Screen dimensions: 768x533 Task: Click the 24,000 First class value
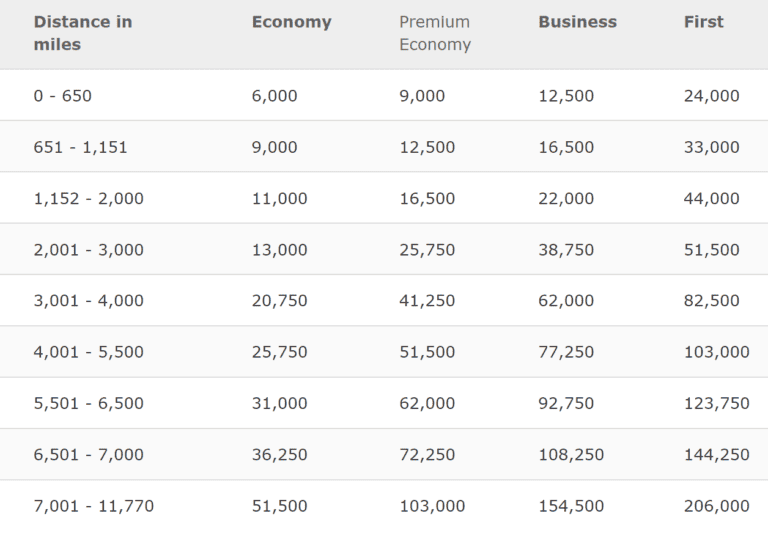tap(712, 96)
